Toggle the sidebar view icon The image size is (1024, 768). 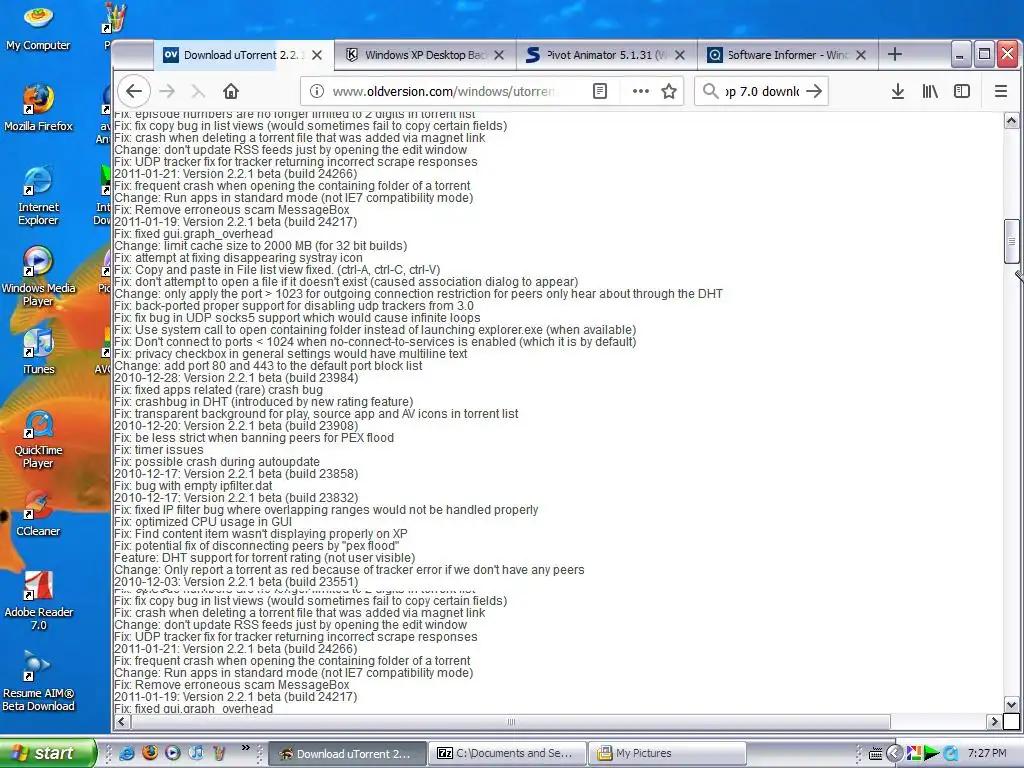962,91
